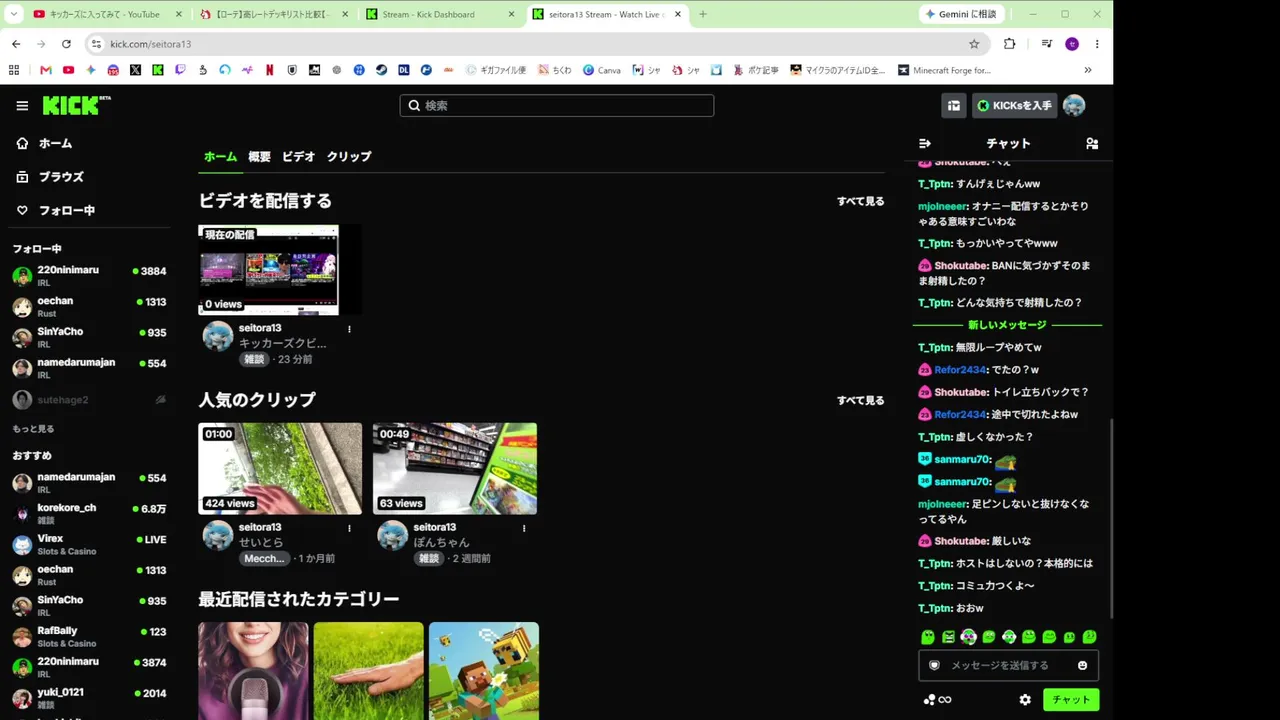Go back to the previous page
Screen dimensions: 1280x720
tap(16, 44)
